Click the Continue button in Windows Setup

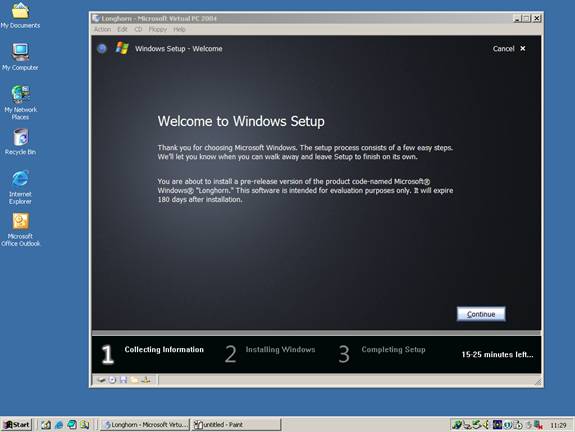[x=481, y=314]
